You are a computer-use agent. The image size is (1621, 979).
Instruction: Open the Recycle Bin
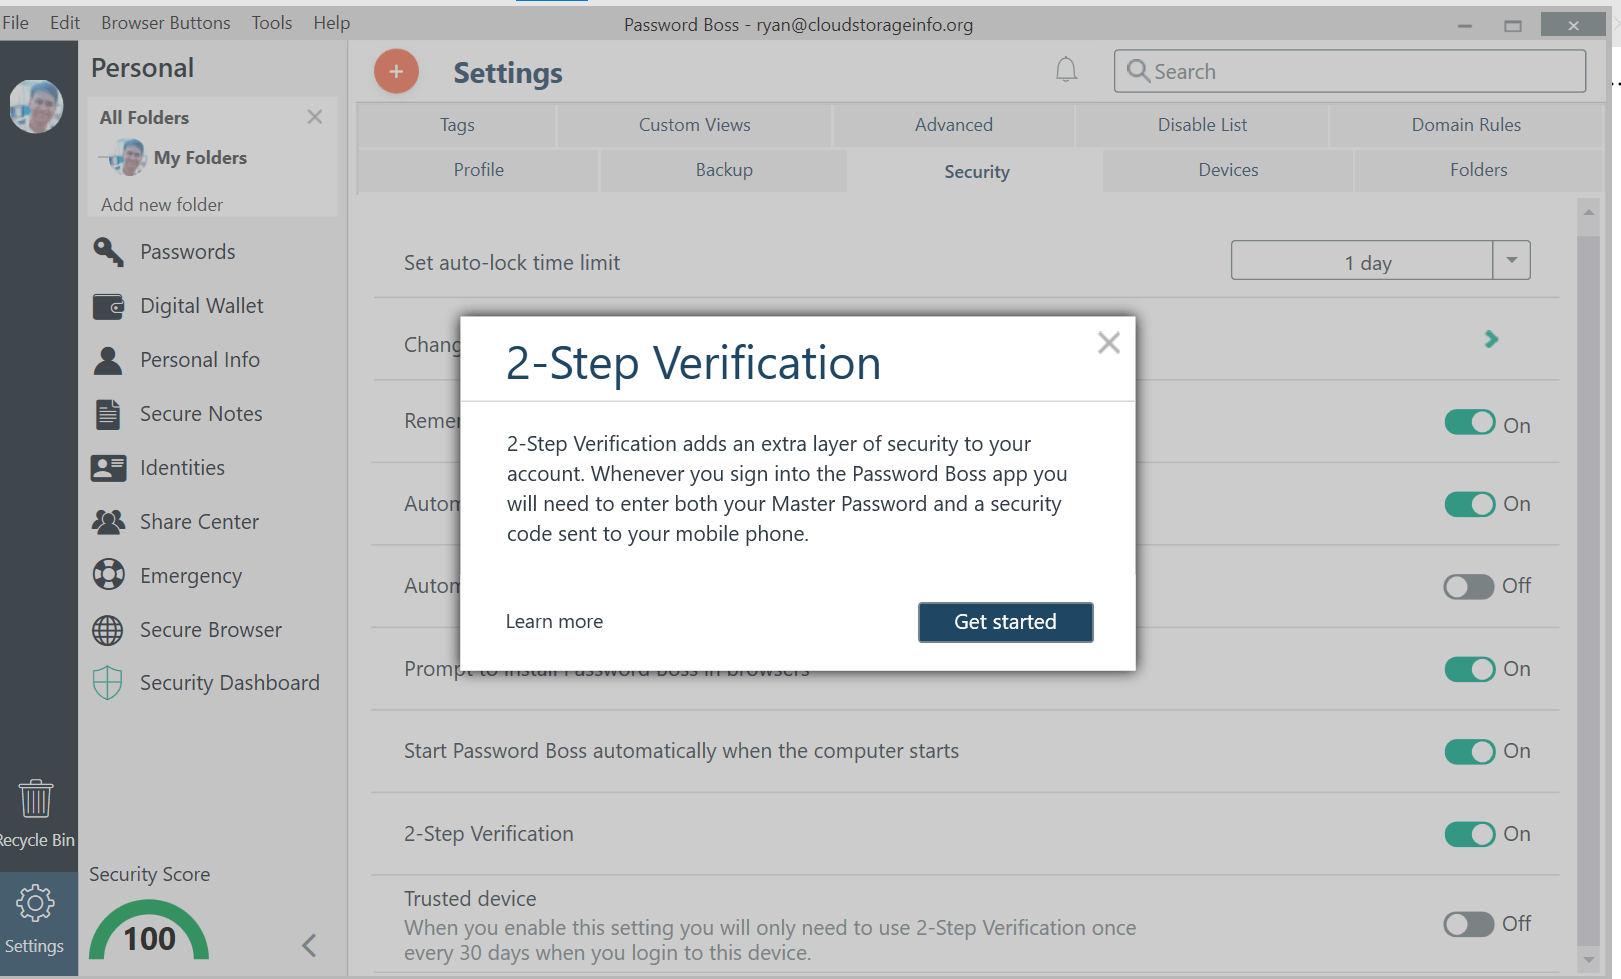(x=37, y=798)
